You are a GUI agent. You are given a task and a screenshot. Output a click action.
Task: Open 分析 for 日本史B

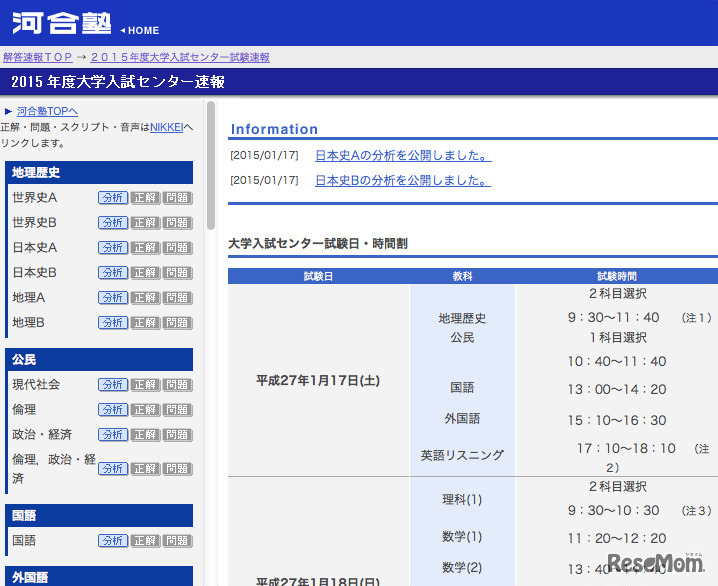(x=113, y=273)
